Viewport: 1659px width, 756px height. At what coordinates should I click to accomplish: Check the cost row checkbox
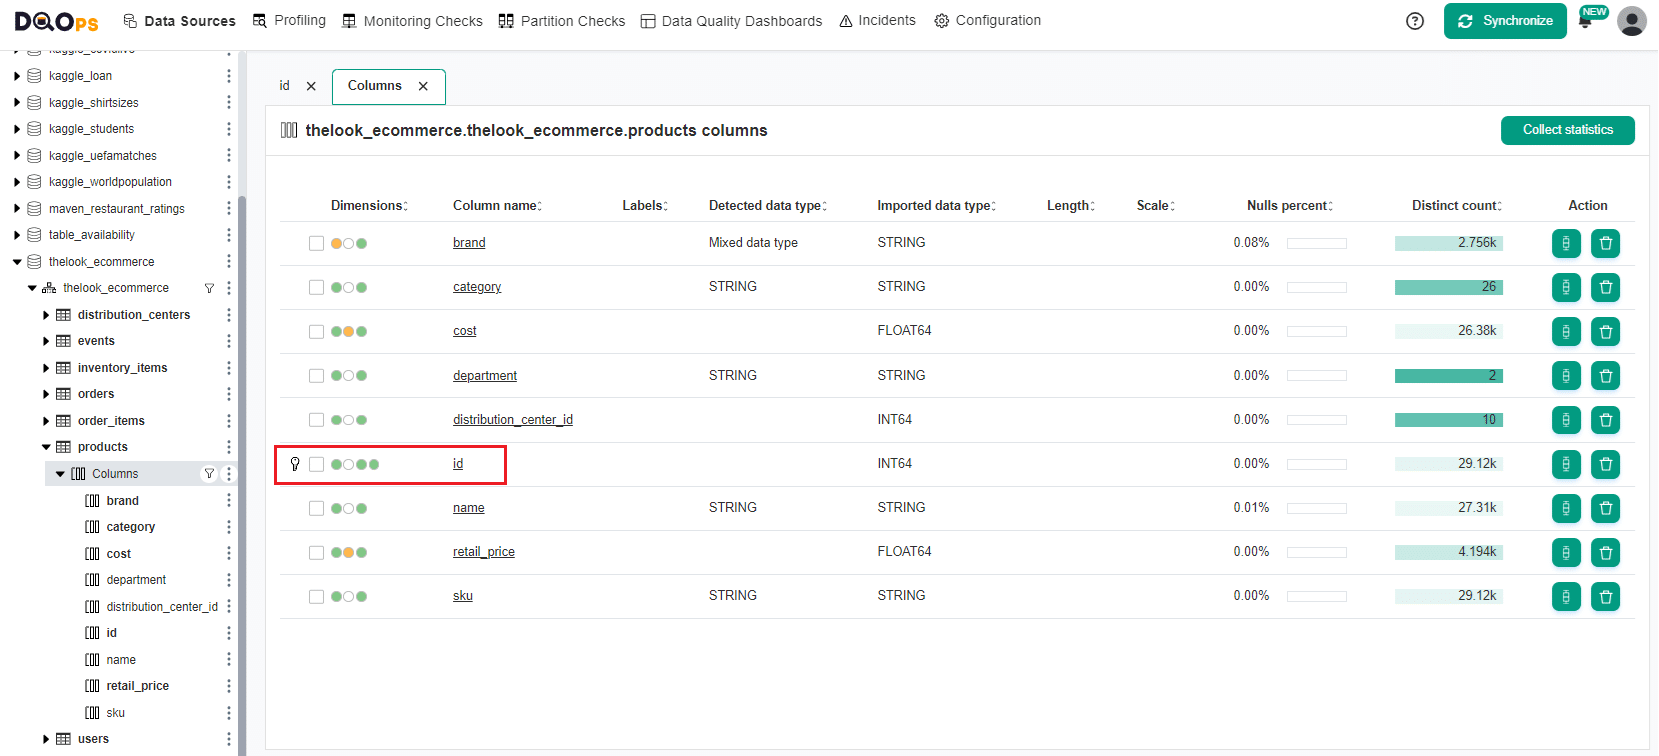pyautogui.click(x=316, y=331)
